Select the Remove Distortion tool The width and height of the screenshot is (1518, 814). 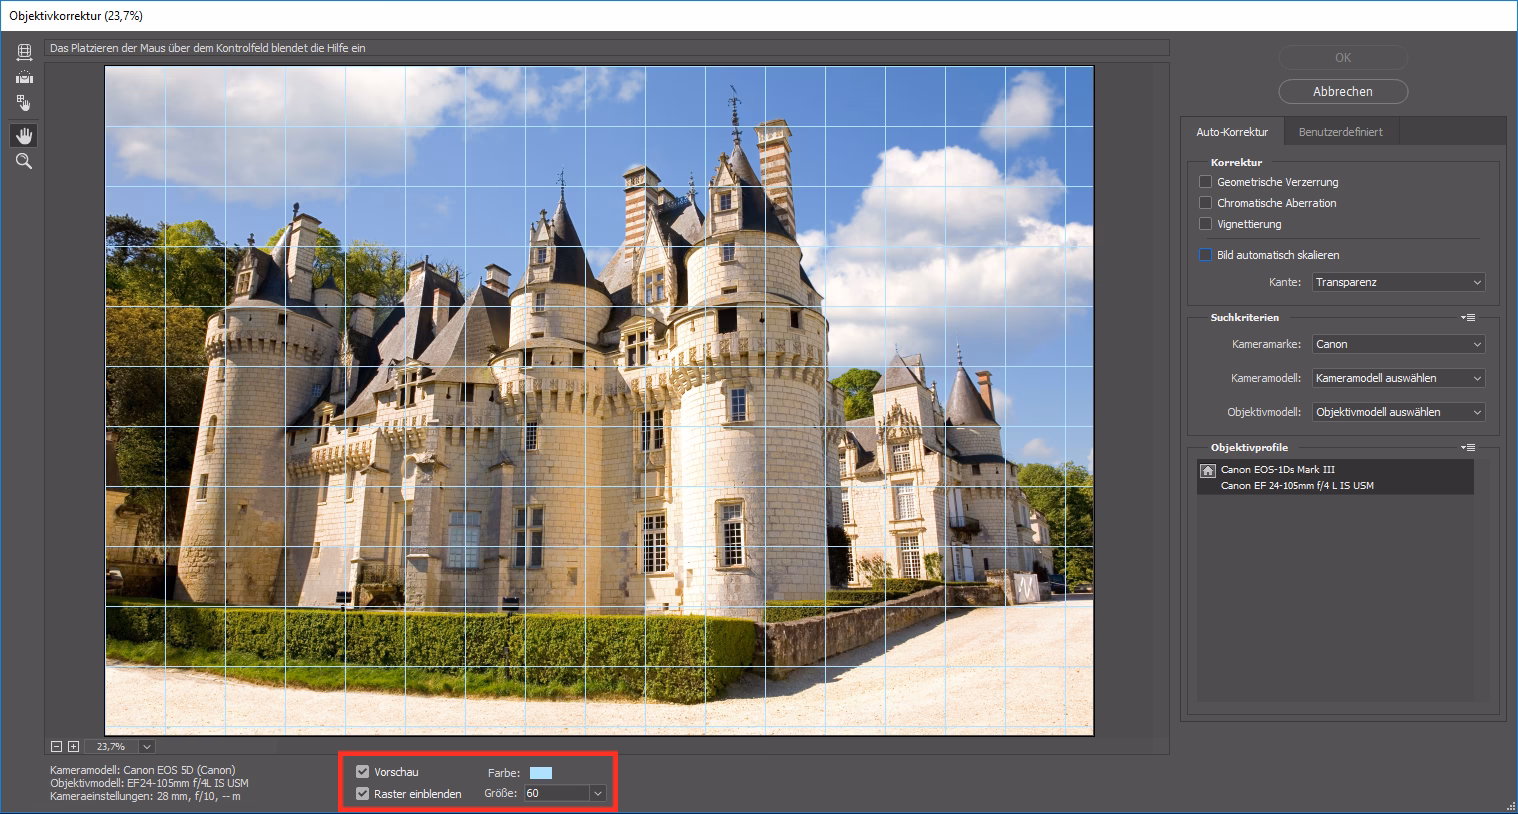point(23,52)
